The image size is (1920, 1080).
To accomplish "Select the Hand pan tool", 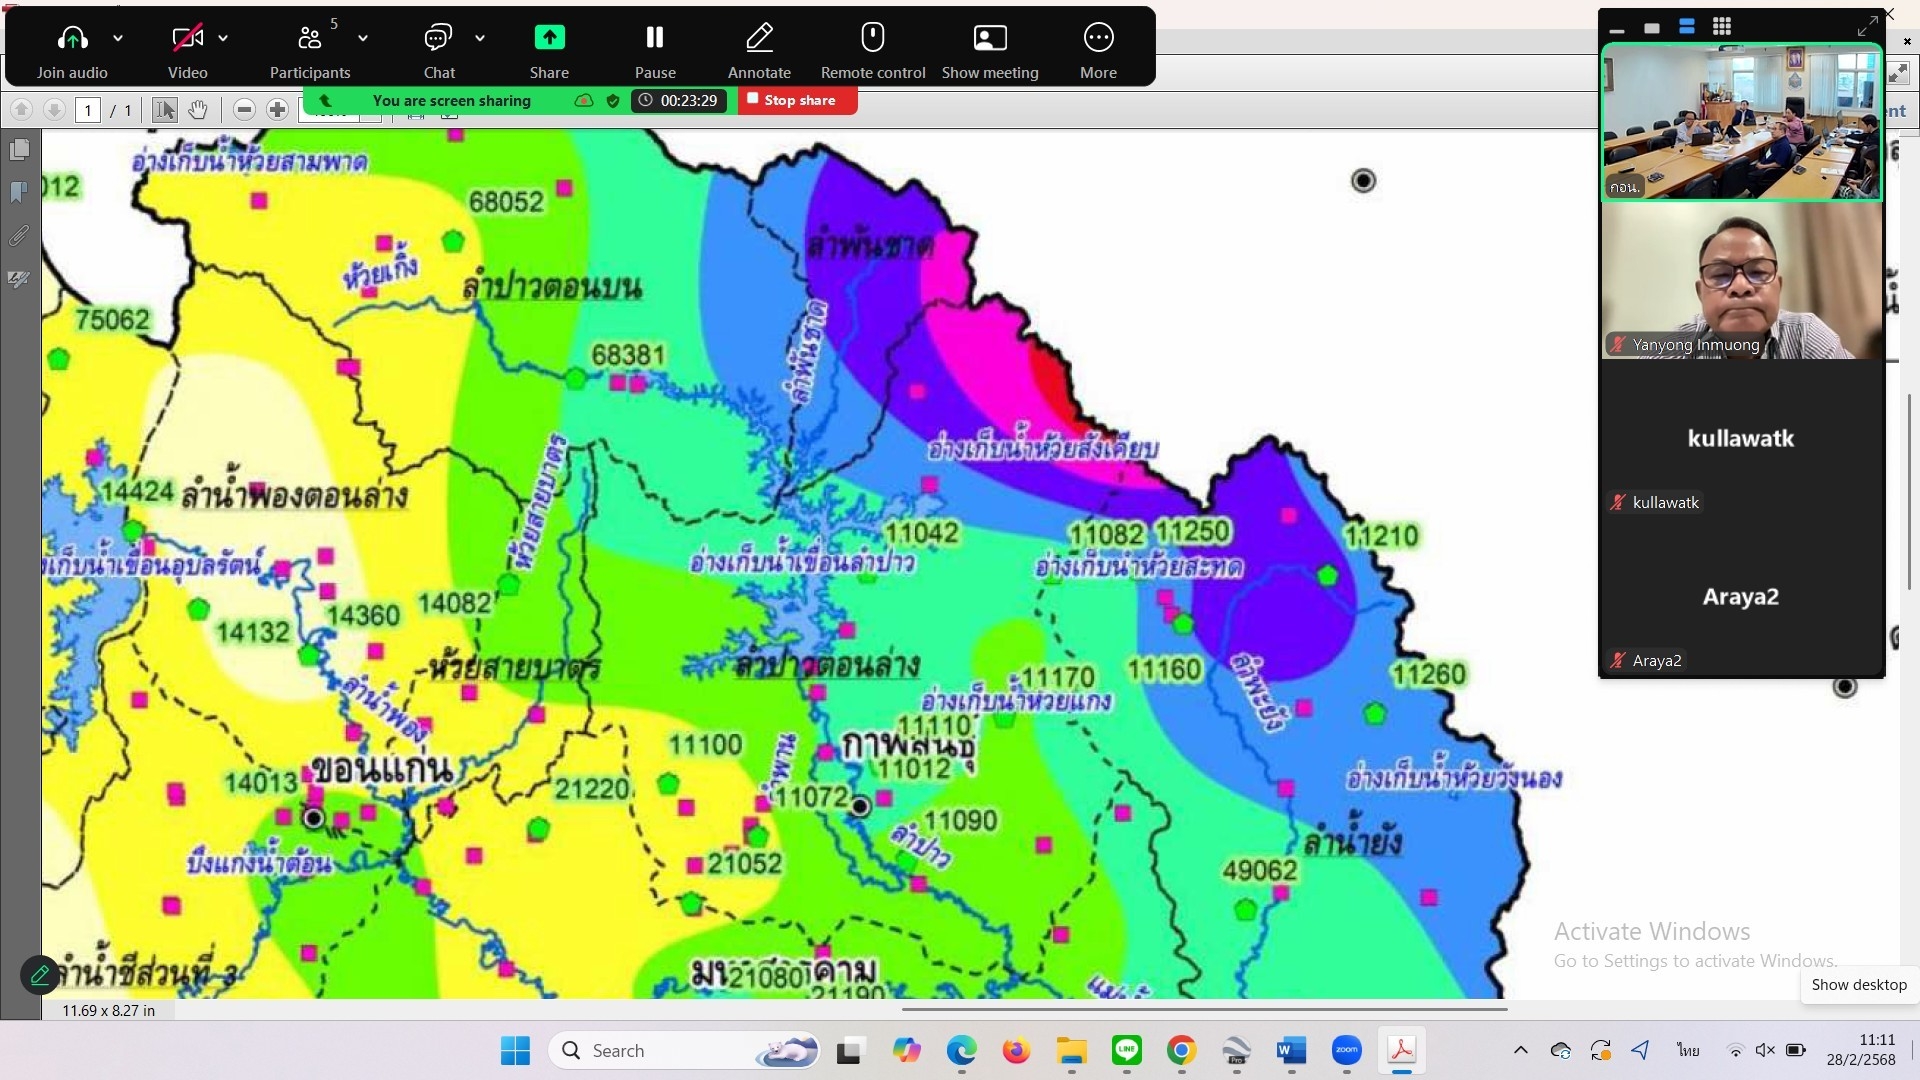I will click(198, 110).
